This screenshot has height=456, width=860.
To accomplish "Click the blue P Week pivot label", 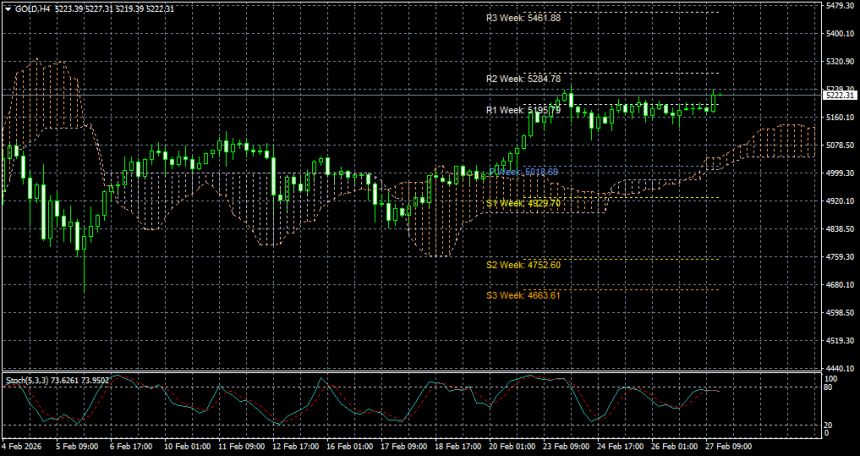I will coord(523,172).
